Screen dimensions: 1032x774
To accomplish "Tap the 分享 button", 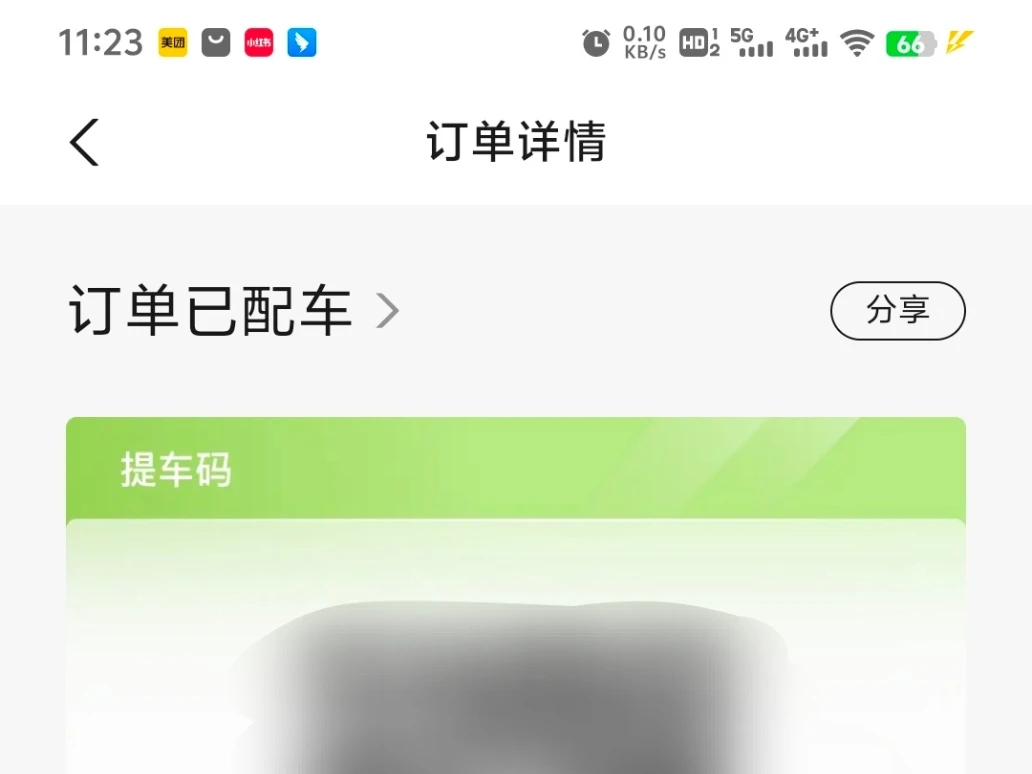I will point(898,311).
